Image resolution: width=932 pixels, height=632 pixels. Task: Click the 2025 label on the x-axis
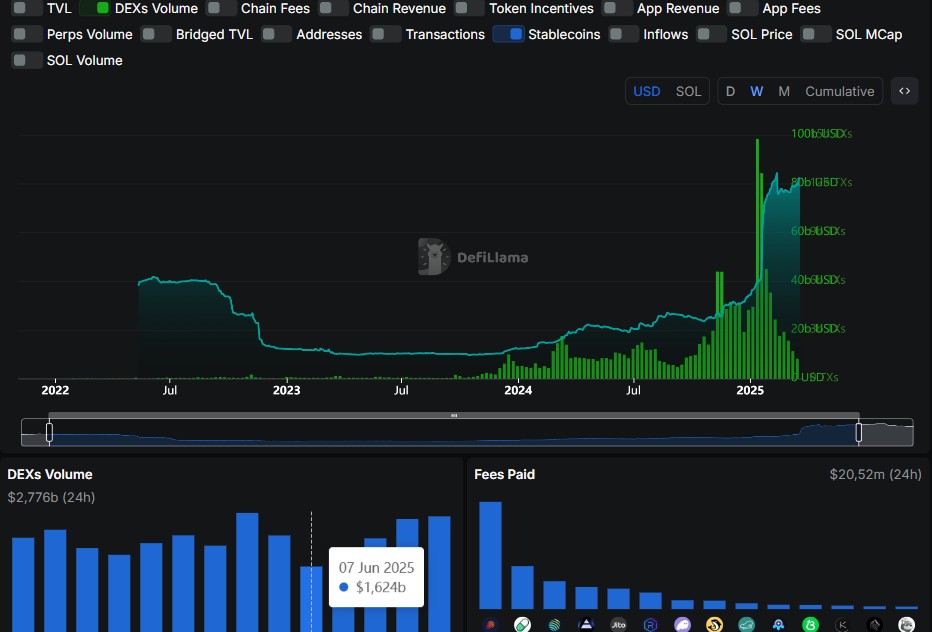(x=750, y=391)
